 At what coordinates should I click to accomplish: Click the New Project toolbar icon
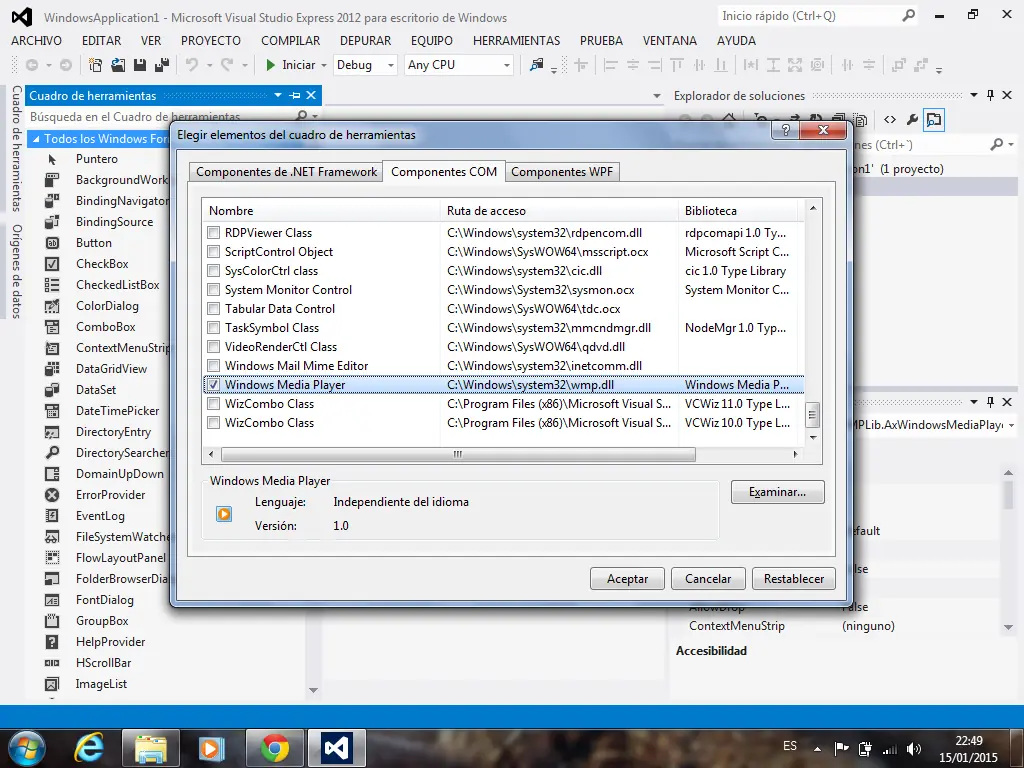click(95, 65)
